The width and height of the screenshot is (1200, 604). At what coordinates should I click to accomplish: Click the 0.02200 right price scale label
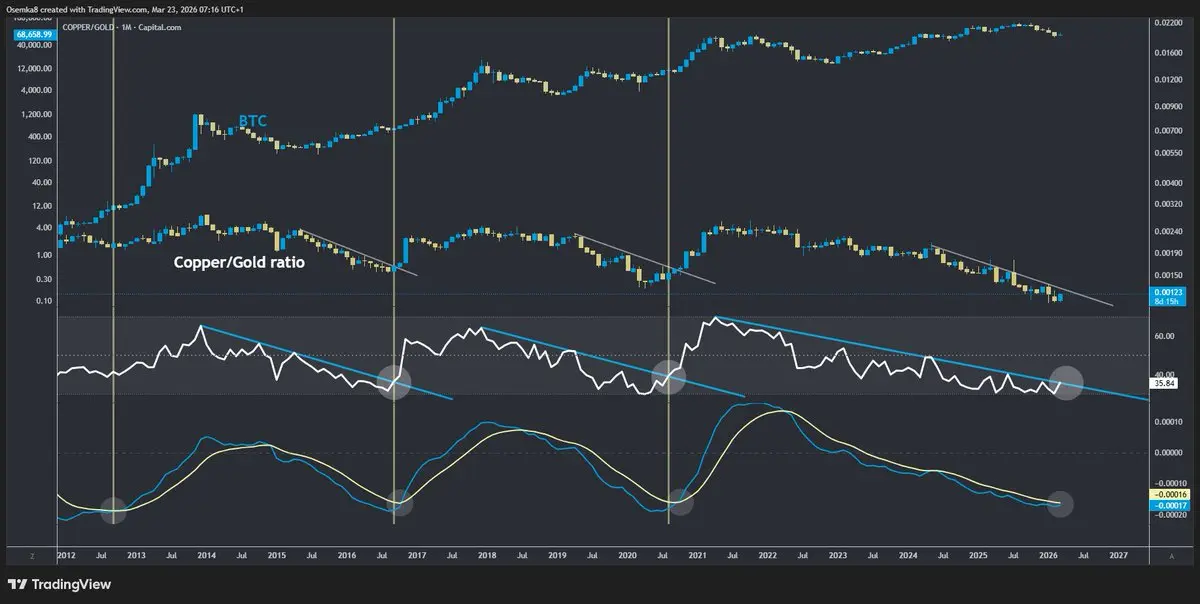pyautogui.click(x=1167, y=21)
